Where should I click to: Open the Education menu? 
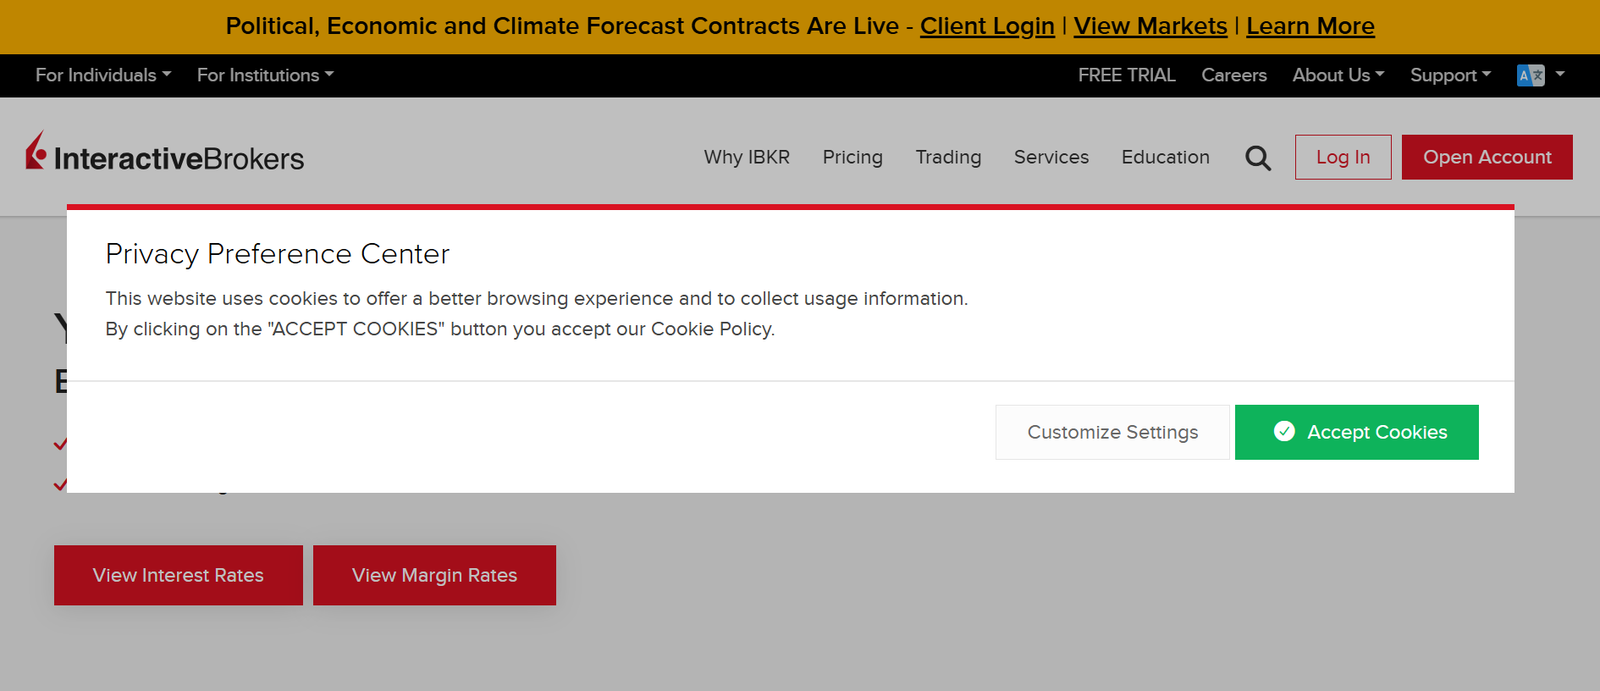pyautogui.click(x=1165, y=157)
